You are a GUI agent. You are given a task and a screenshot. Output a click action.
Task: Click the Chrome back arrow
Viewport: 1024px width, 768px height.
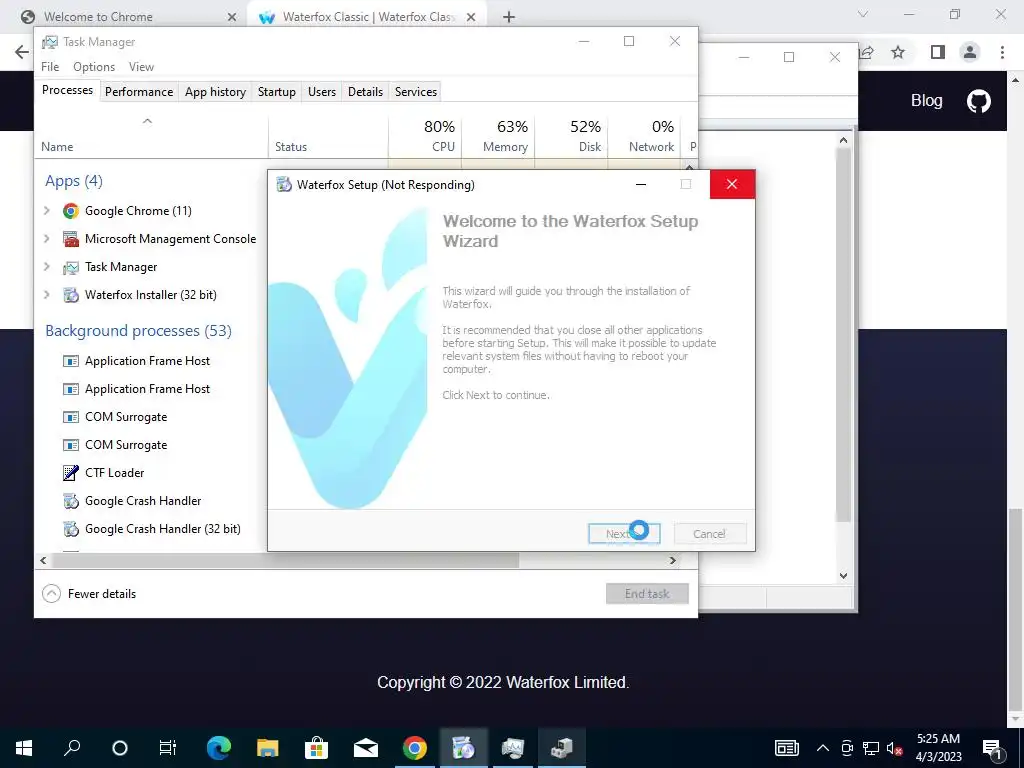coord(22,52)
